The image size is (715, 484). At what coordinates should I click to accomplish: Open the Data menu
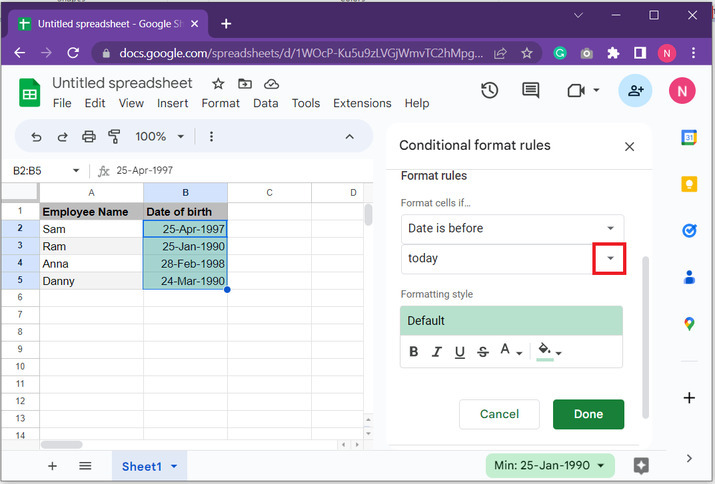click(266, 104)
